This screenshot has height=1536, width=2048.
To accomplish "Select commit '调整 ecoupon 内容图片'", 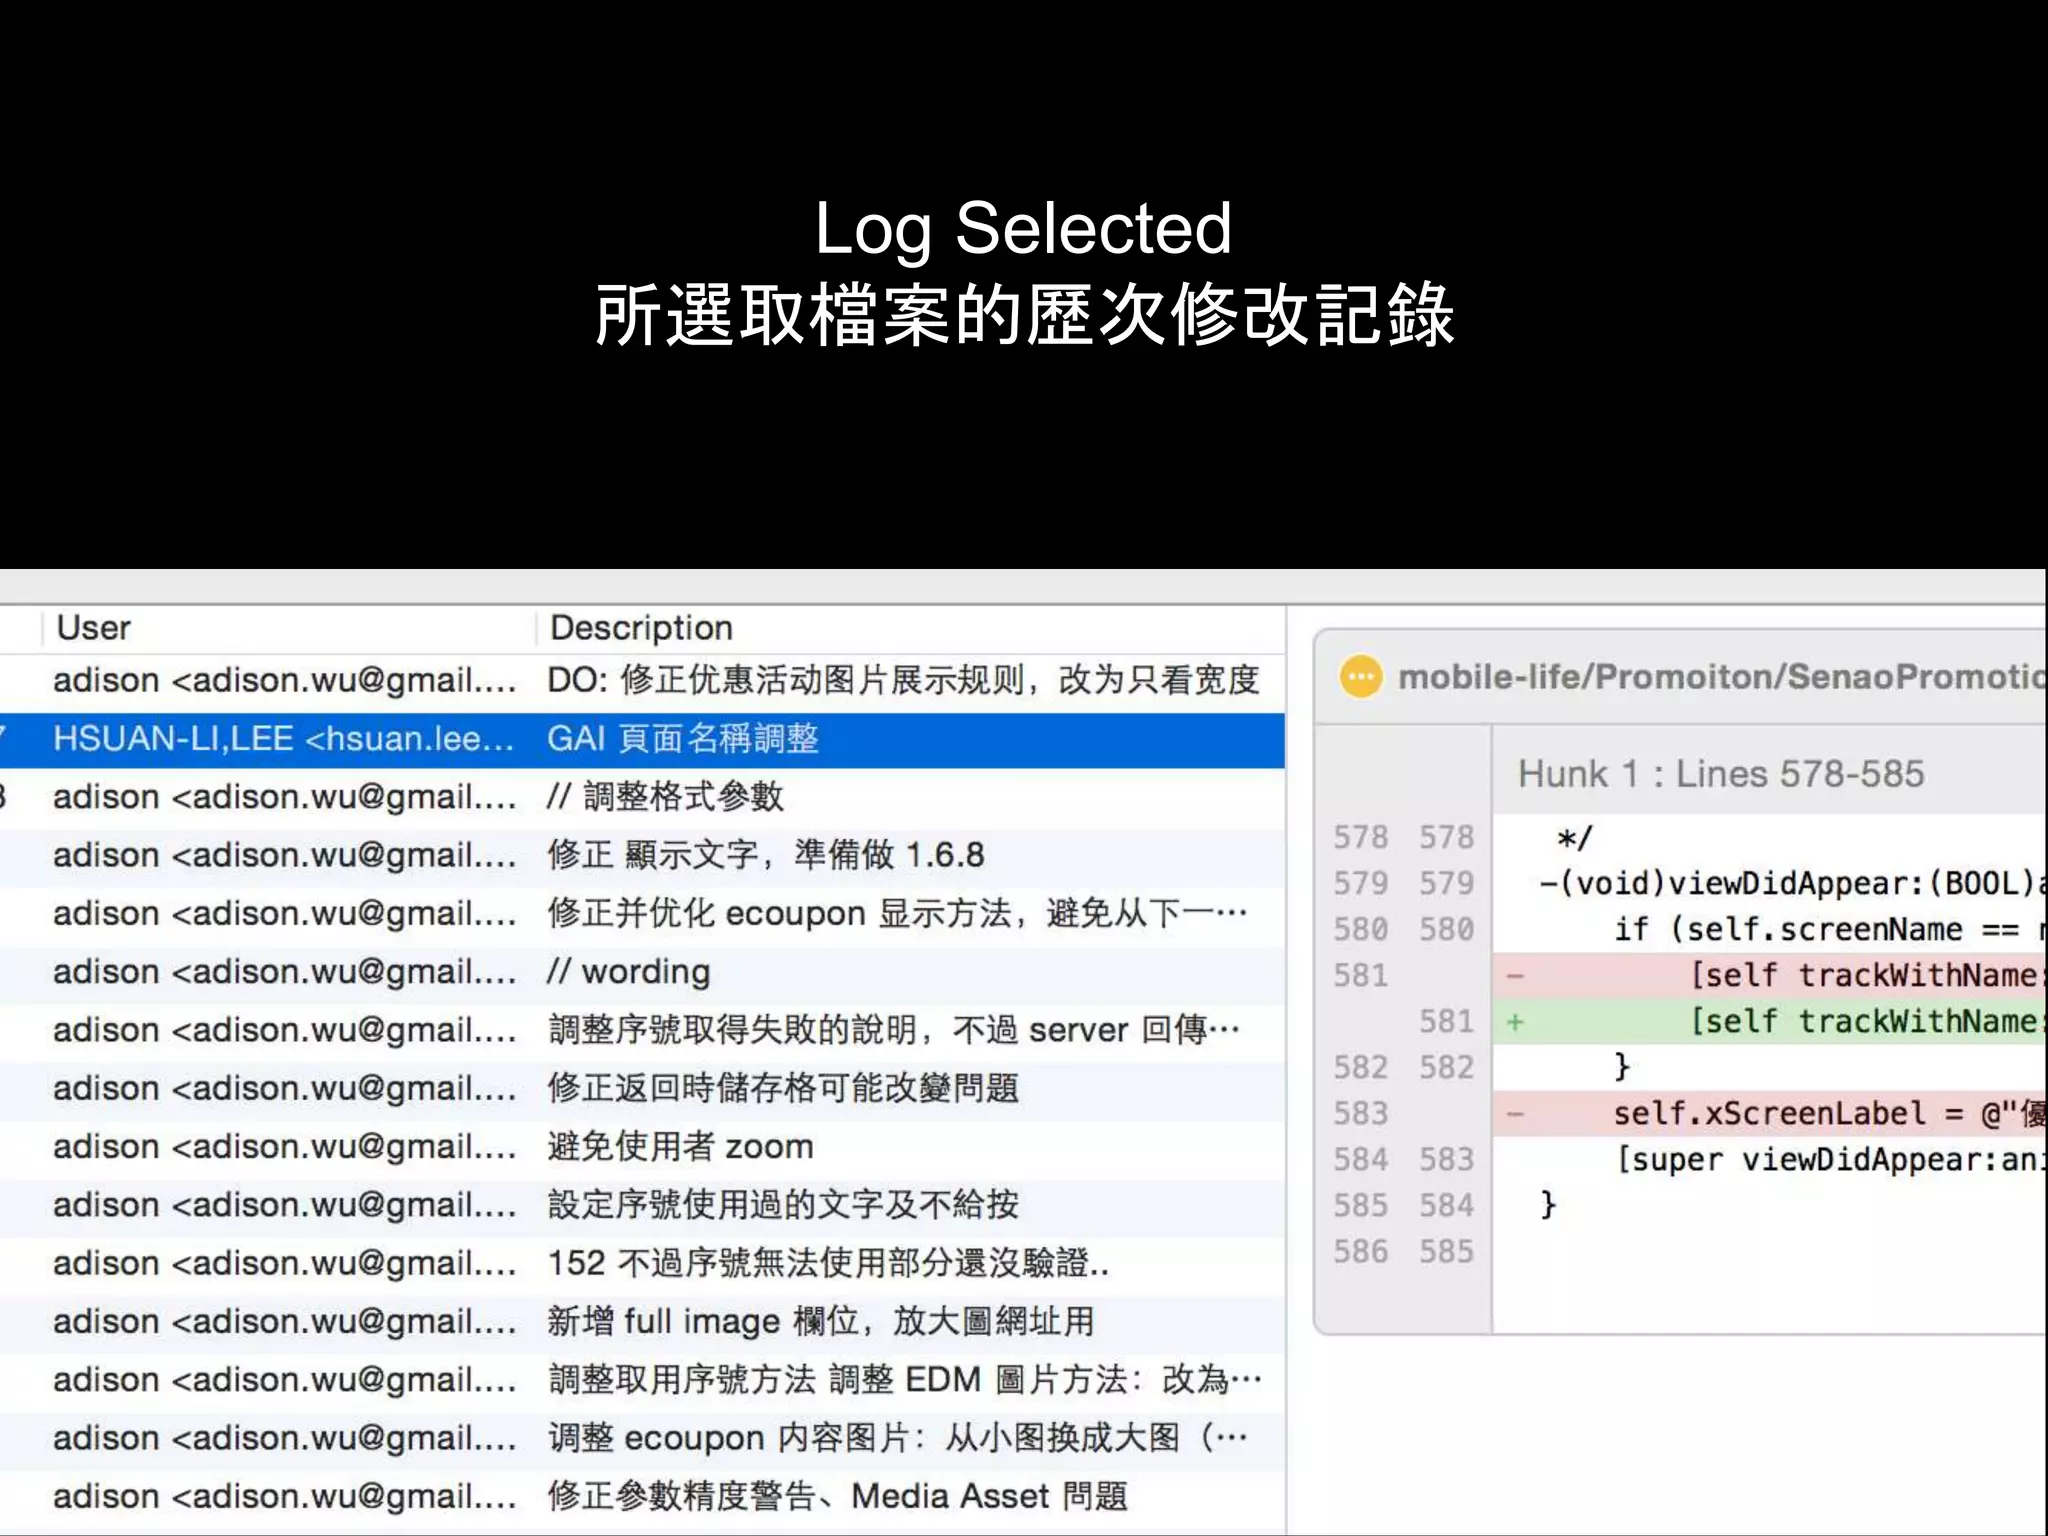I will 642,1438.
